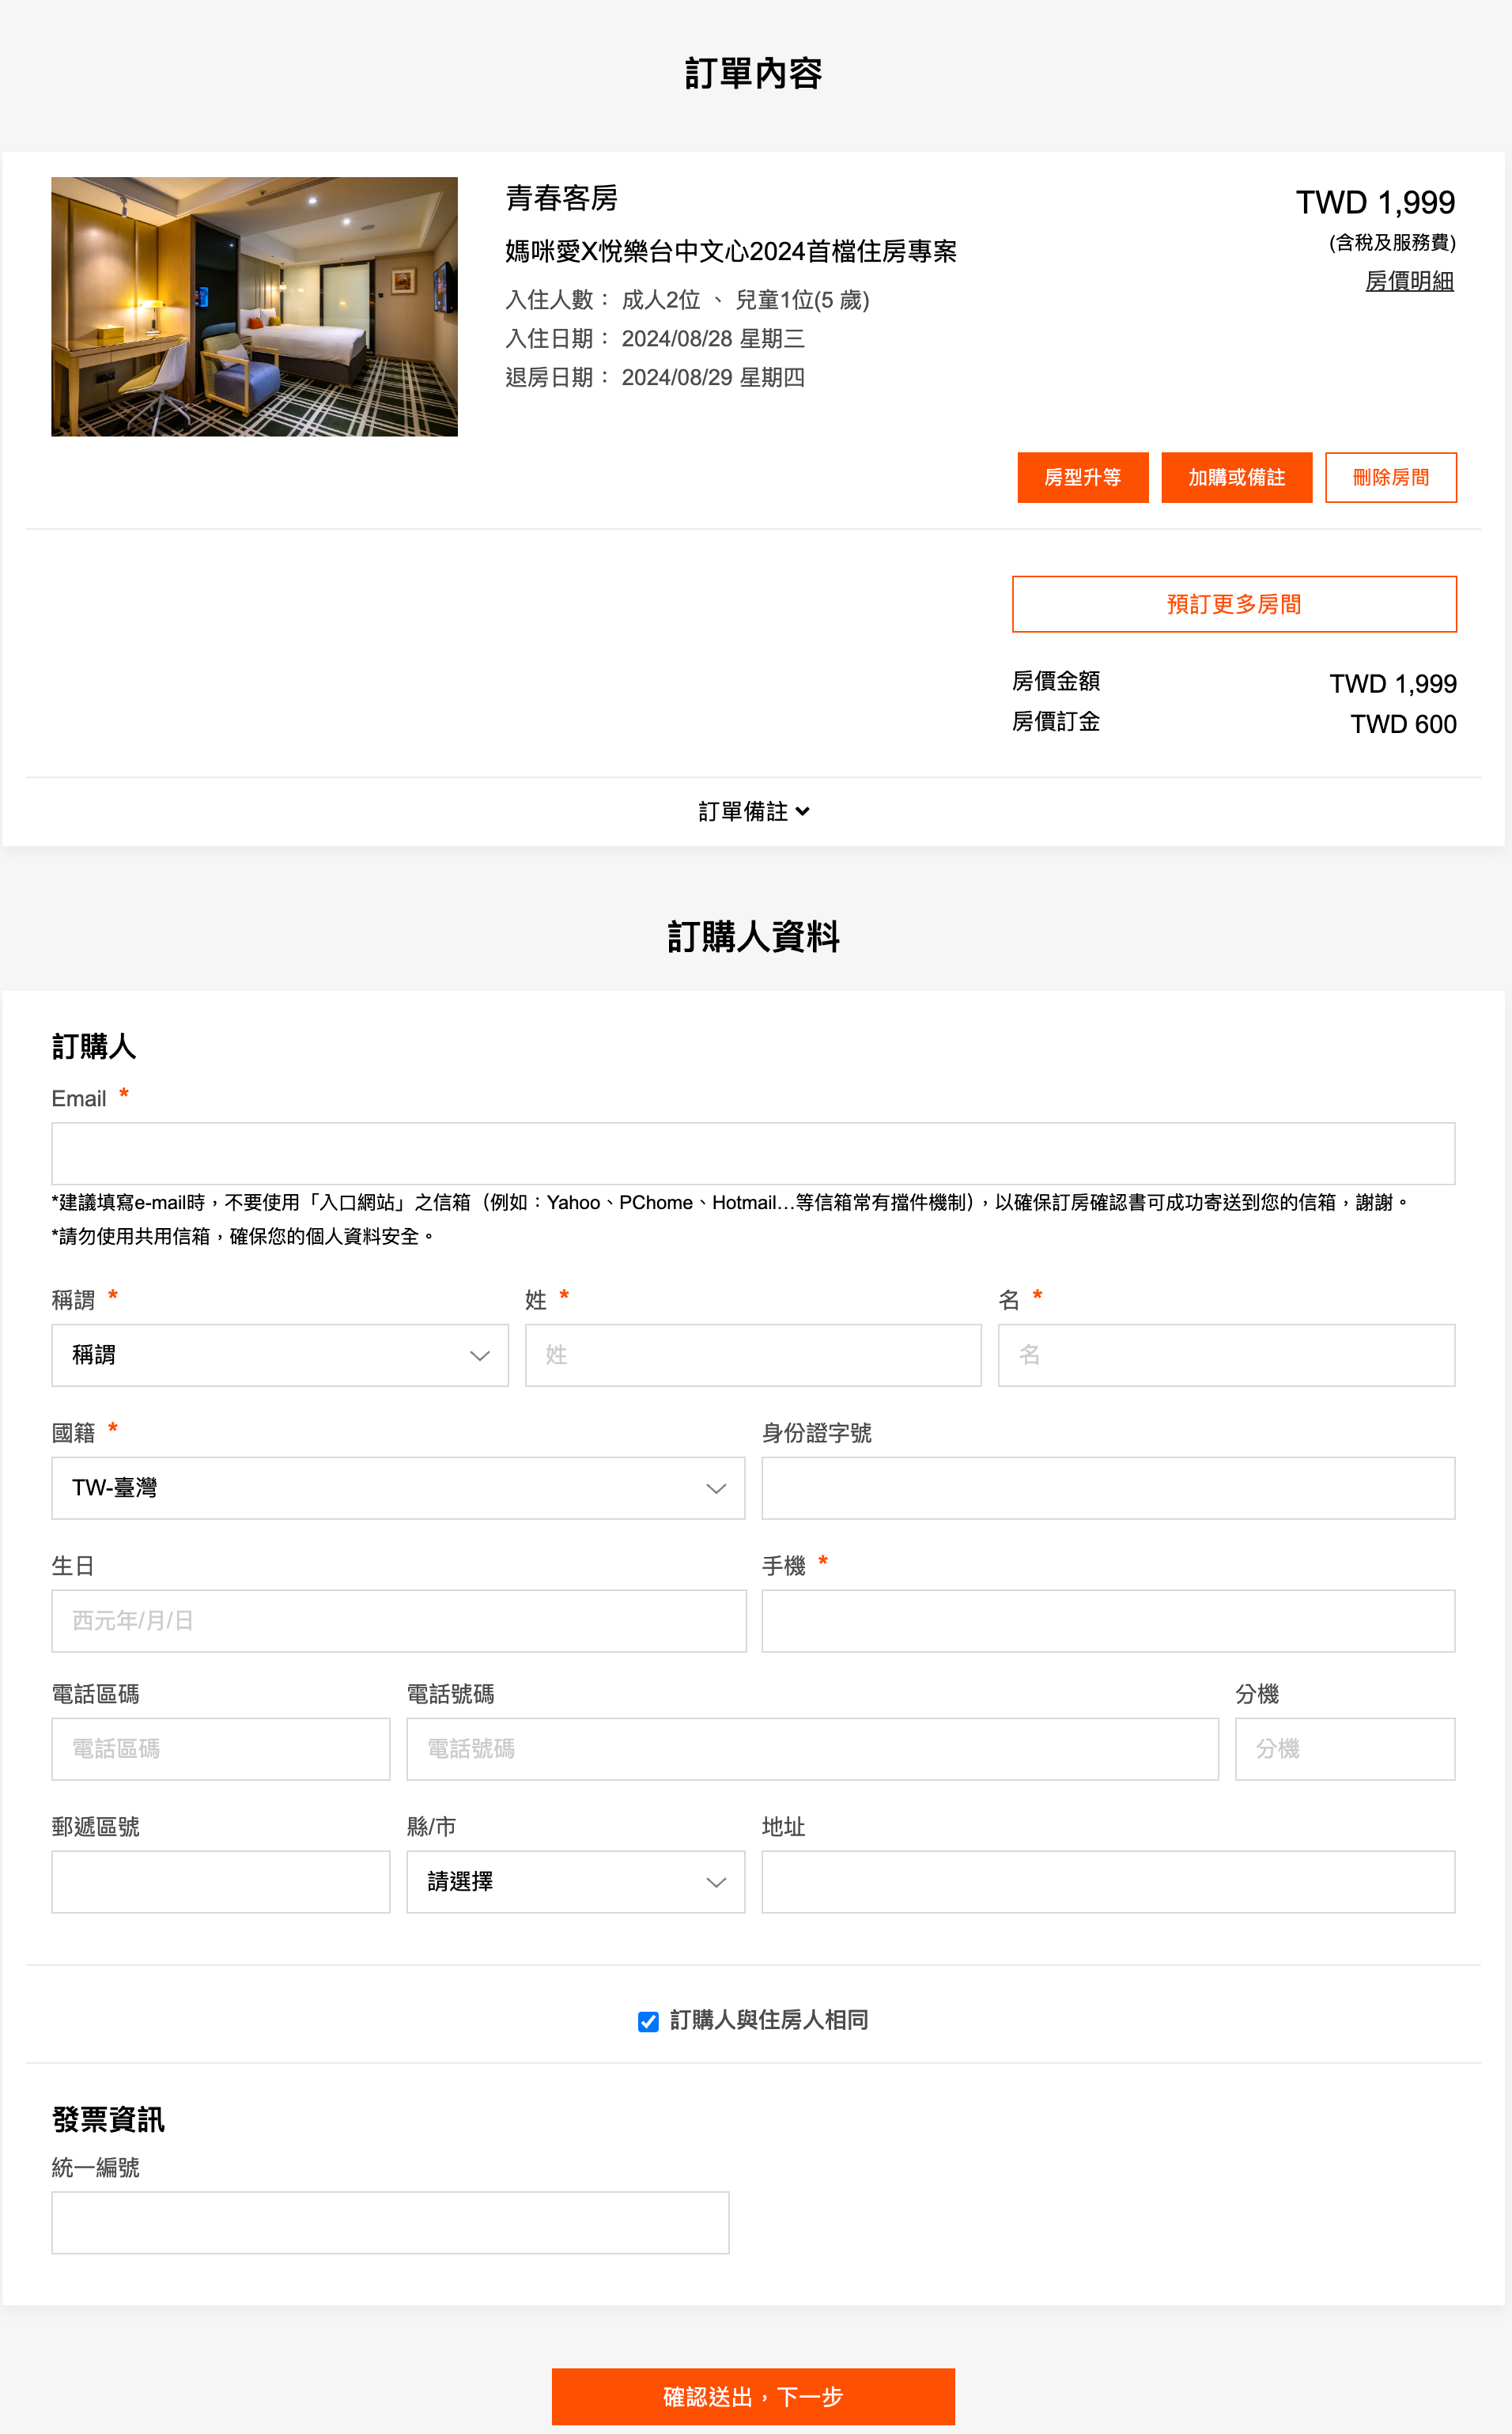Focus the Email input field

pos(752,1153)
